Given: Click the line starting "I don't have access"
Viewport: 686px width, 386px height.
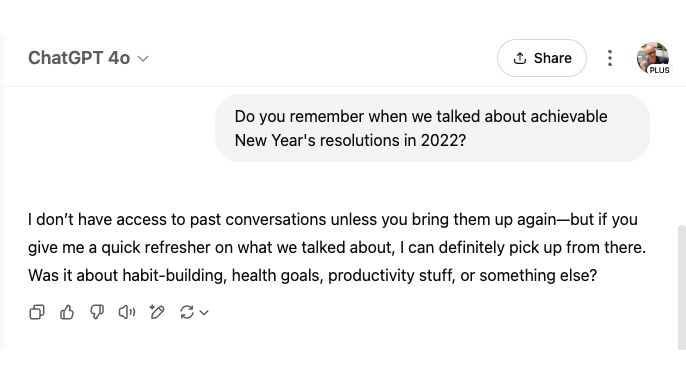Looking at the screenshot, I should point(332,219).
